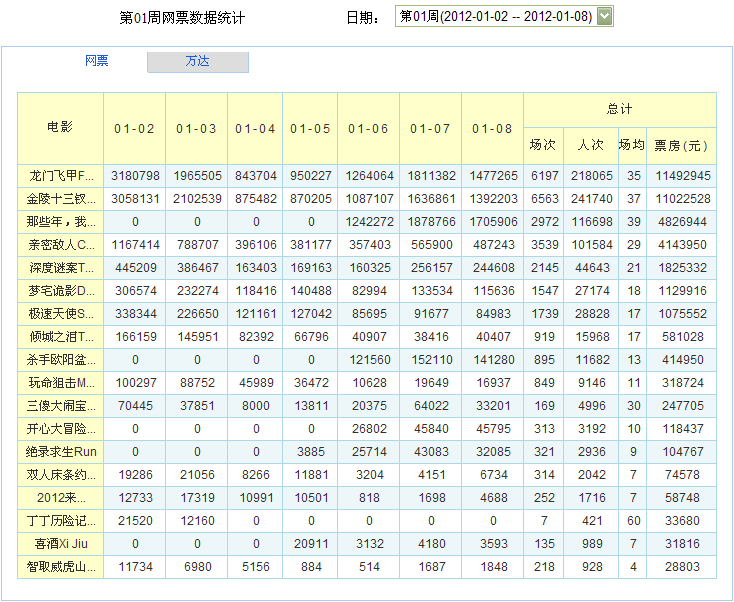Click the 01-08 column header

pyautogui.click(x=492, y=128)
